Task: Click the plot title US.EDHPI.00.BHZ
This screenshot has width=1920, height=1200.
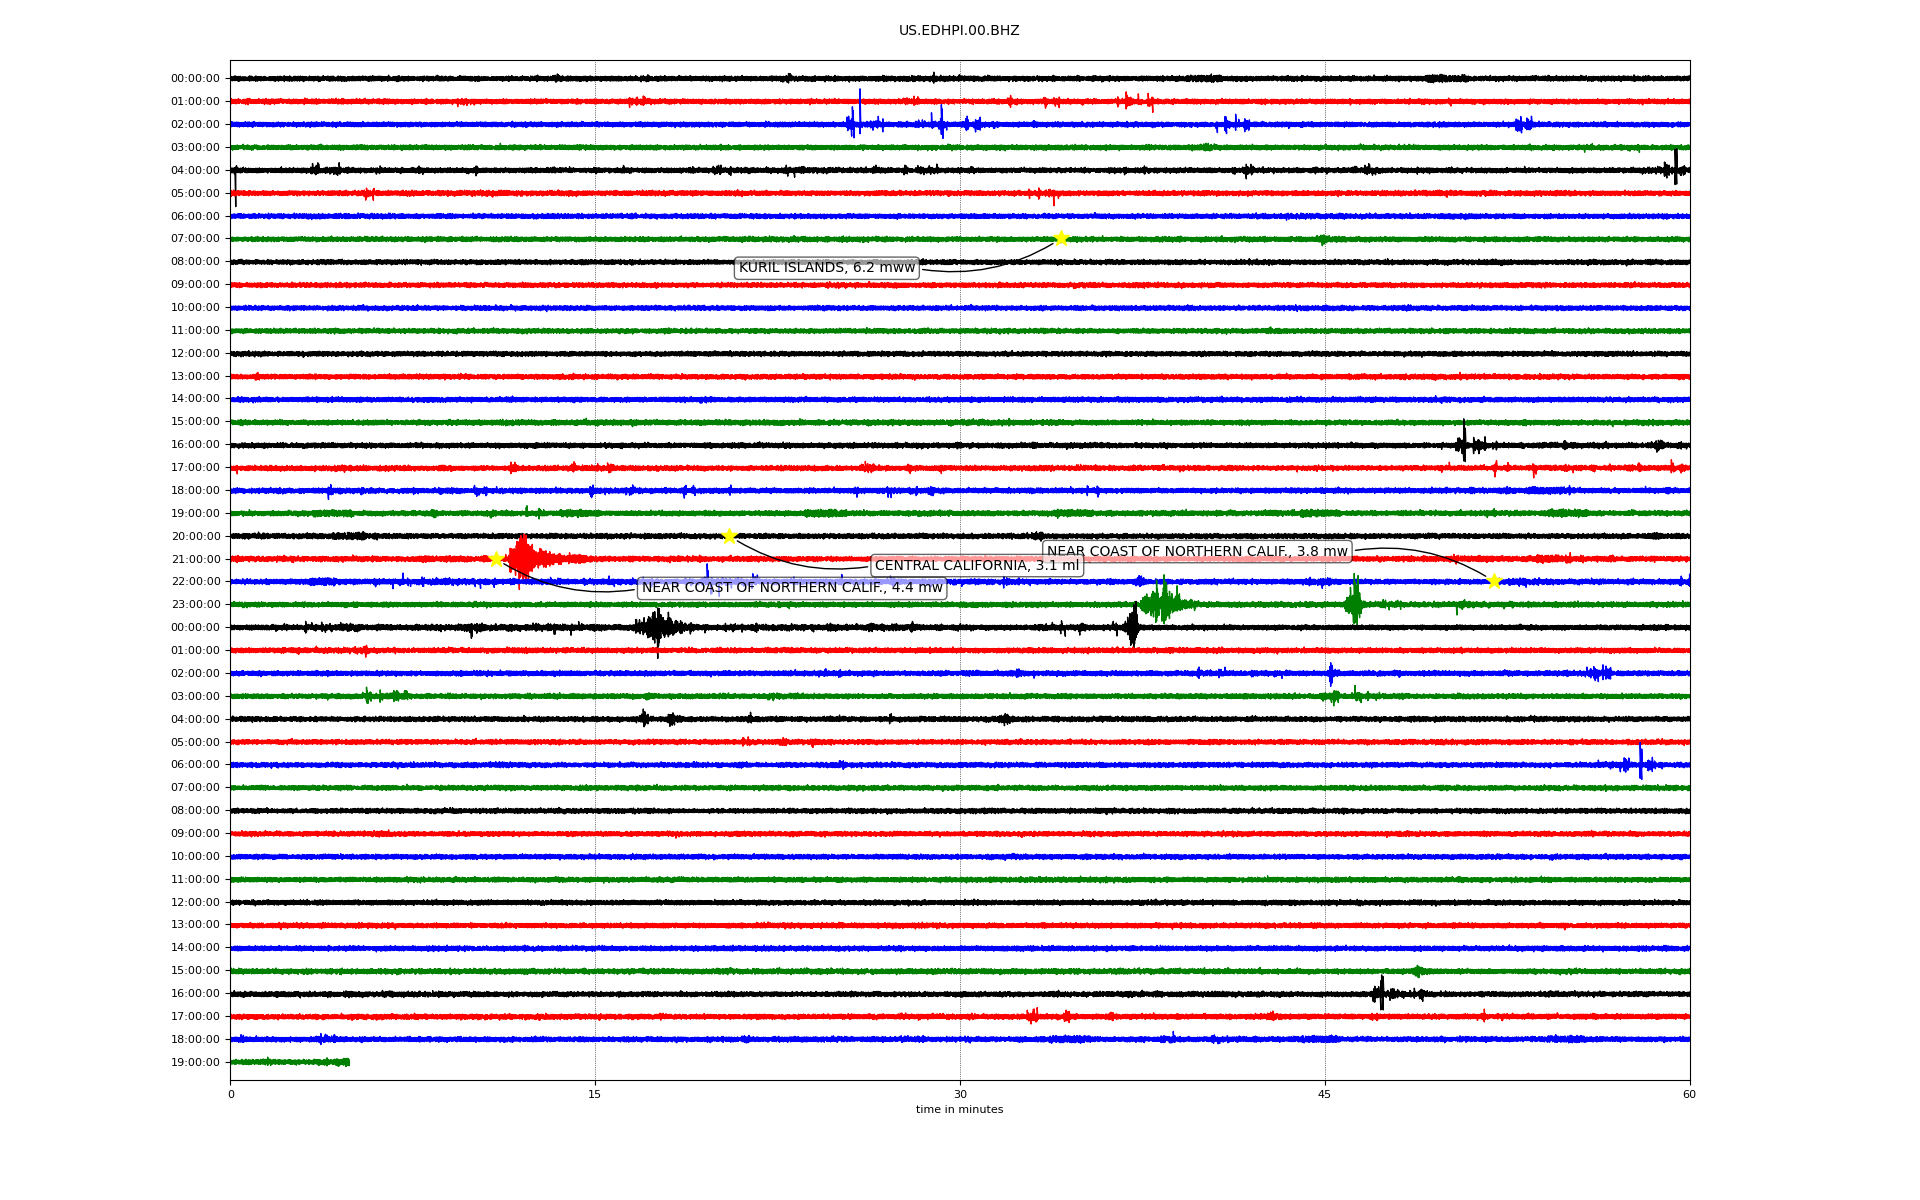Action: pyautogui.click(x=959, y=31)
